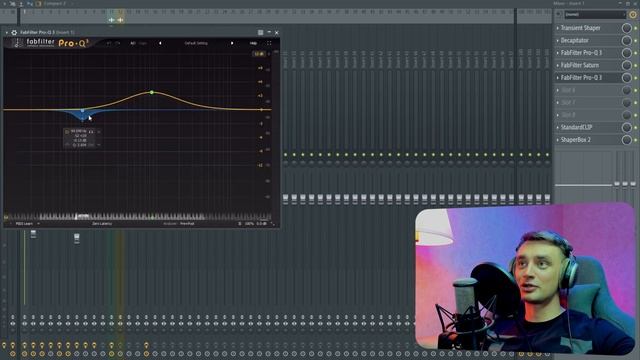Click the icon left of mixer preset selector
Screen dimensions: 640x360
click(x=559, y=14)
